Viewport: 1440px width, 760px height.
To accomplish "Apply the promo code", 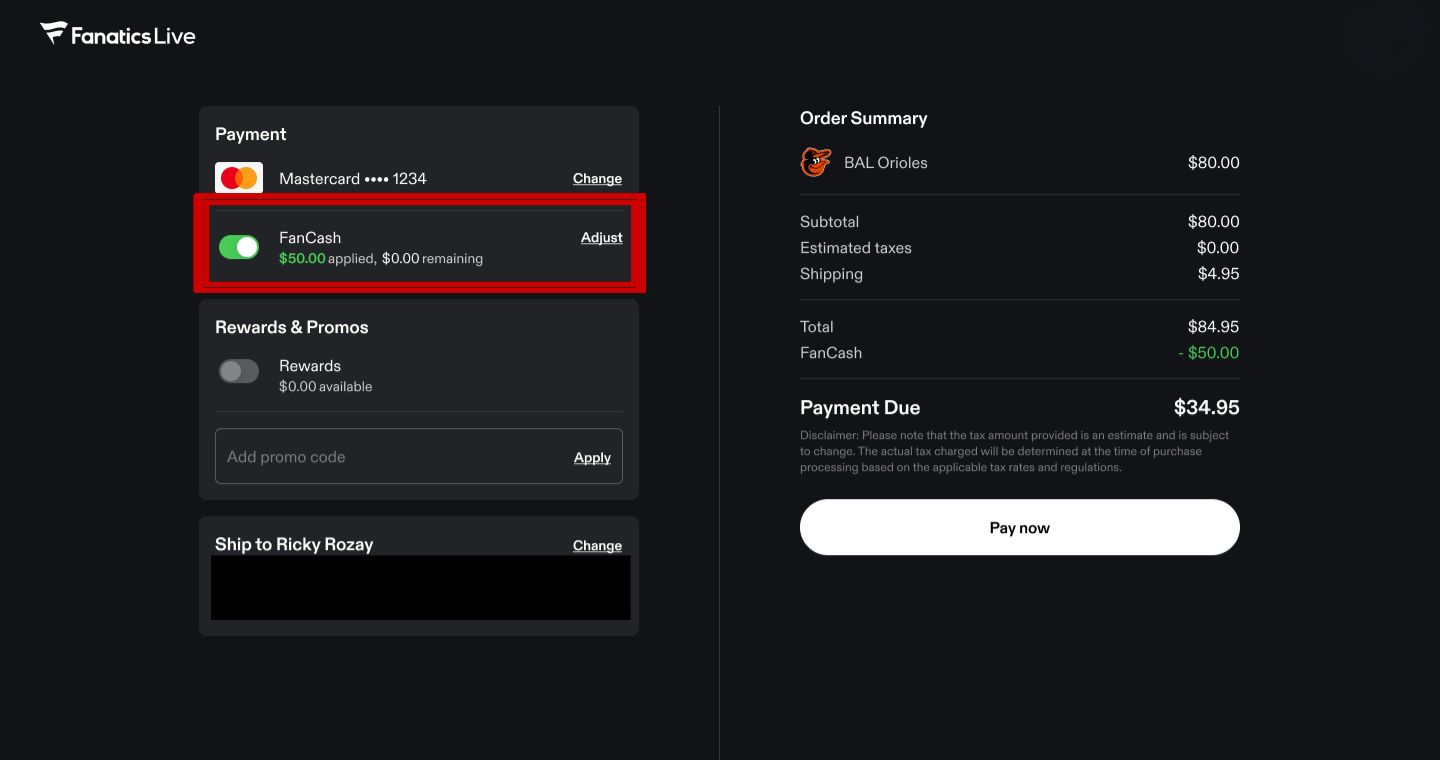I will [x=592, y=458].
